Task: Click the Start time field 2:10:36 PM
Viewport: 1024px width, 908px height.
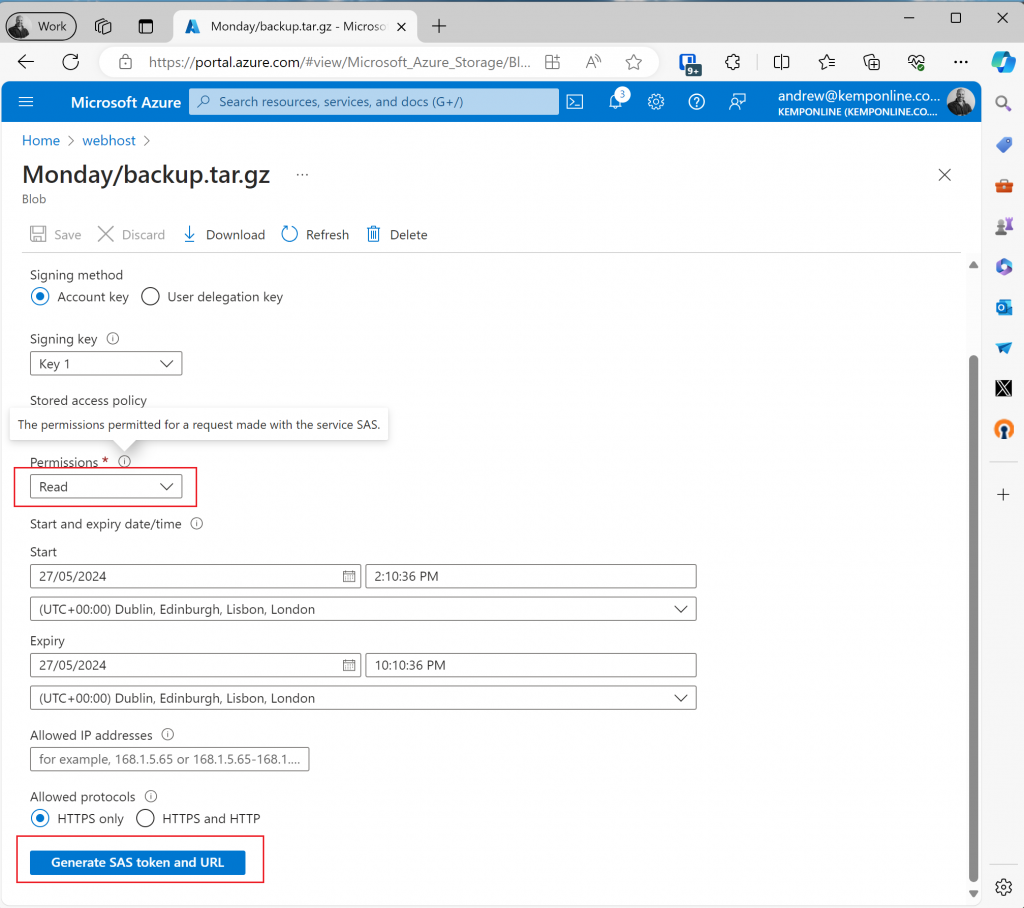Action: point(531,576)
